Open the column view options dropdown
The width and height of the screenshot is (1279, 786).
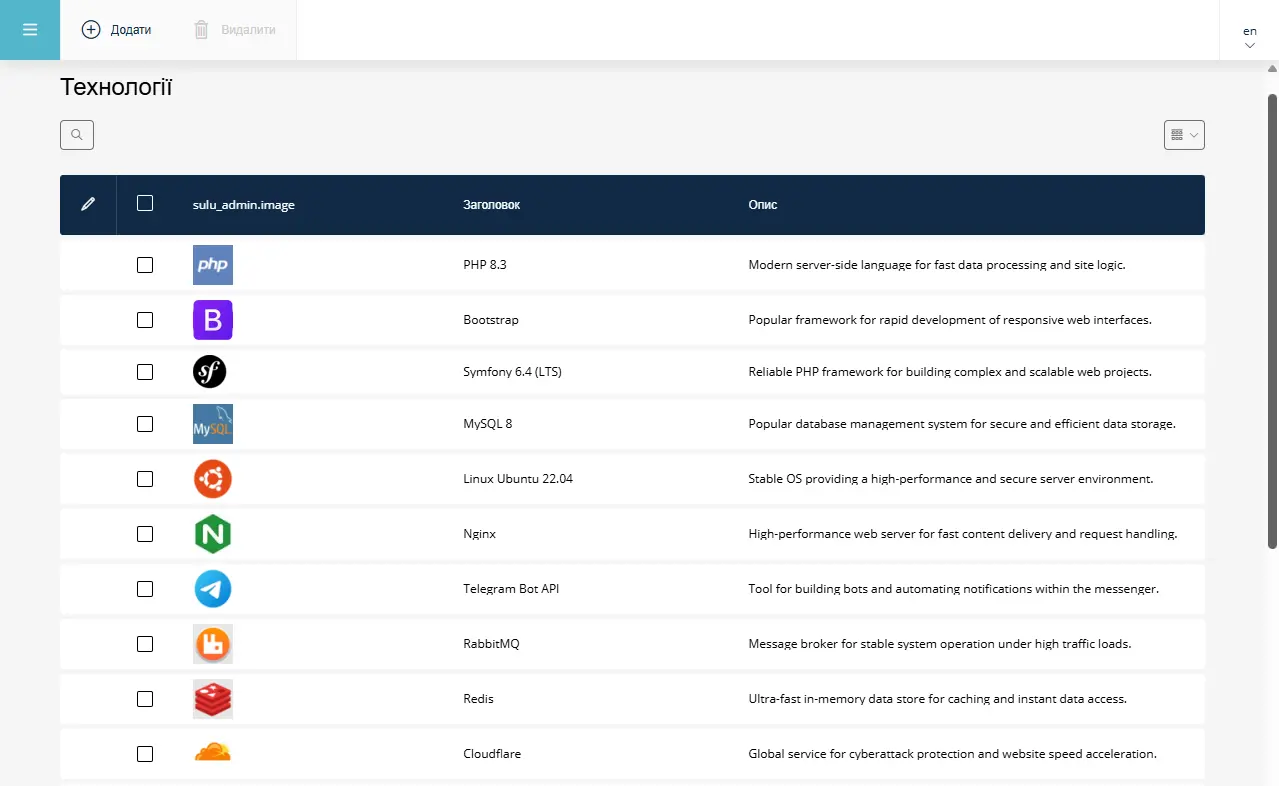[1184, 135]
